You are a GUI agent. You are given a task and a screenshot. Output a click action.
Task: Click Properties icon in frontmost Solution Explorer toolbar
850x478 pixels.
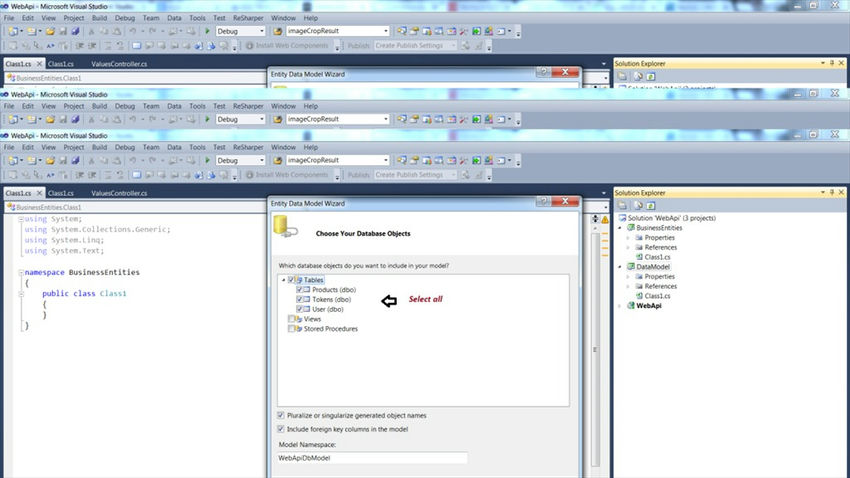click(622, 205)
